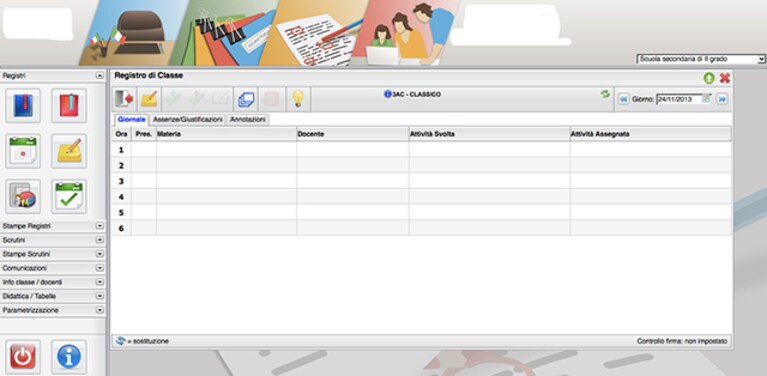Close Registro di Classe with red X
This screenshot has width=767, height=376.
pos(725,78)
